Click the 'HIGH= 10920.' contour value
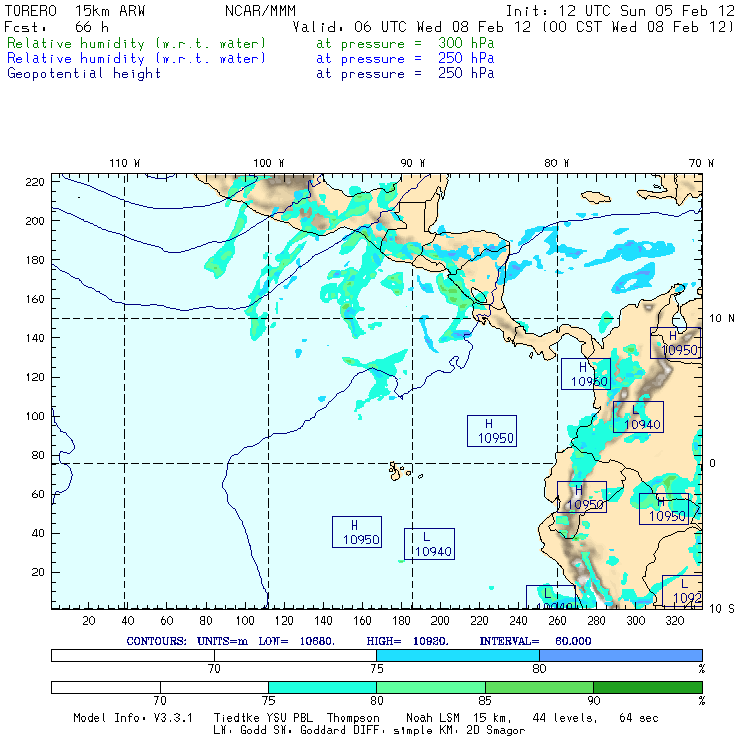The height and width of the screenshot is (740, 740). [x=407, y=641]
